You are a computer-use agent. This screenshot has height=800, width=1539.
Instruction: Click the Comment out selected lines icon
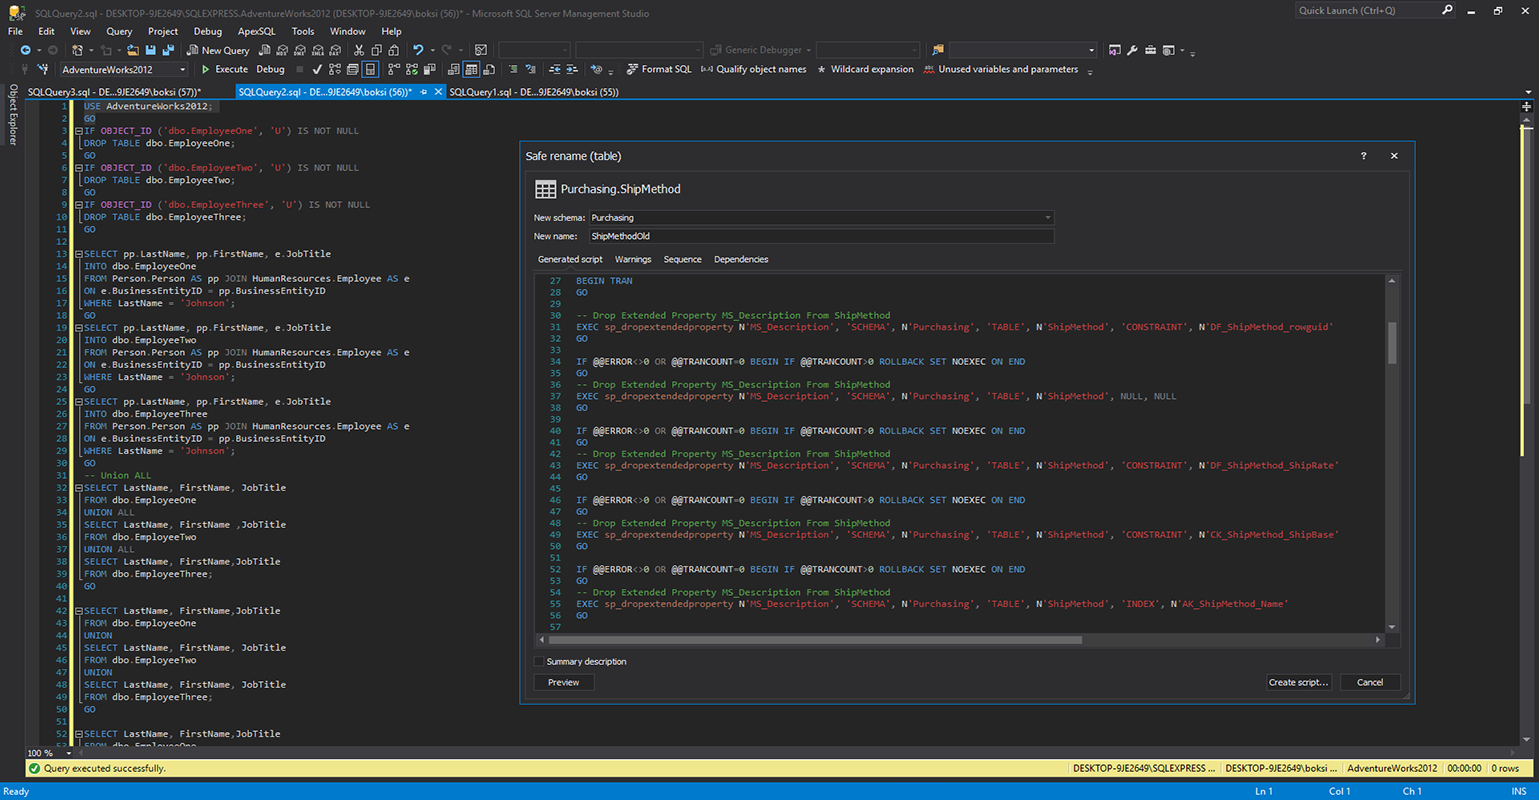point(513,70)
